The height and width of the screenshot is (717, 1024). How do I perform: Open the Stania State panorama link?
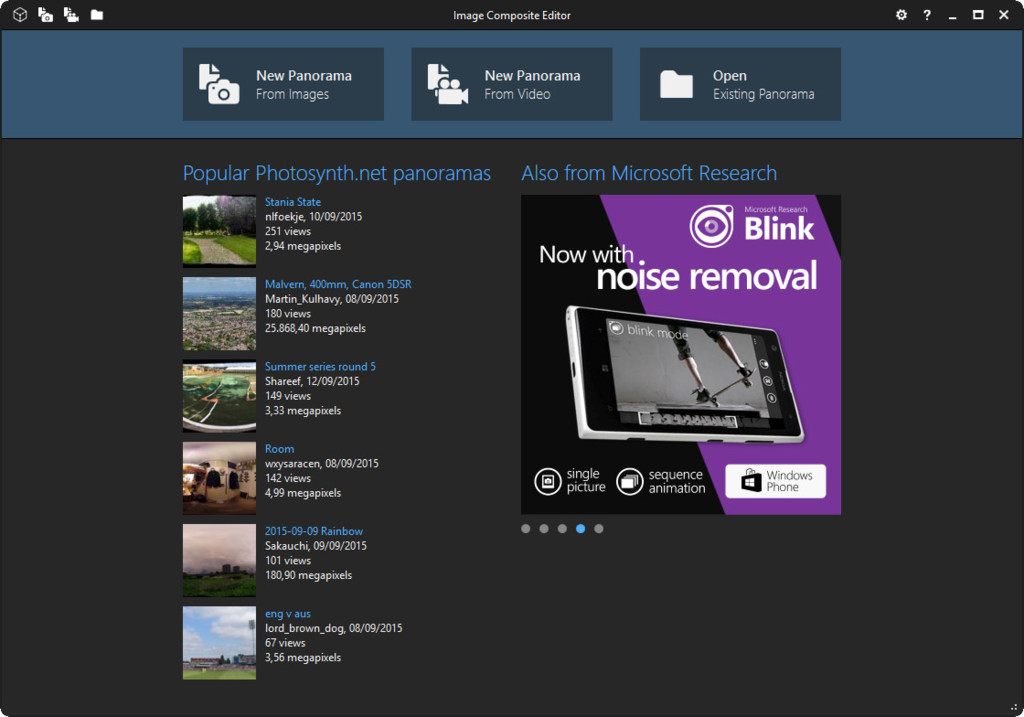pos(293,202)
